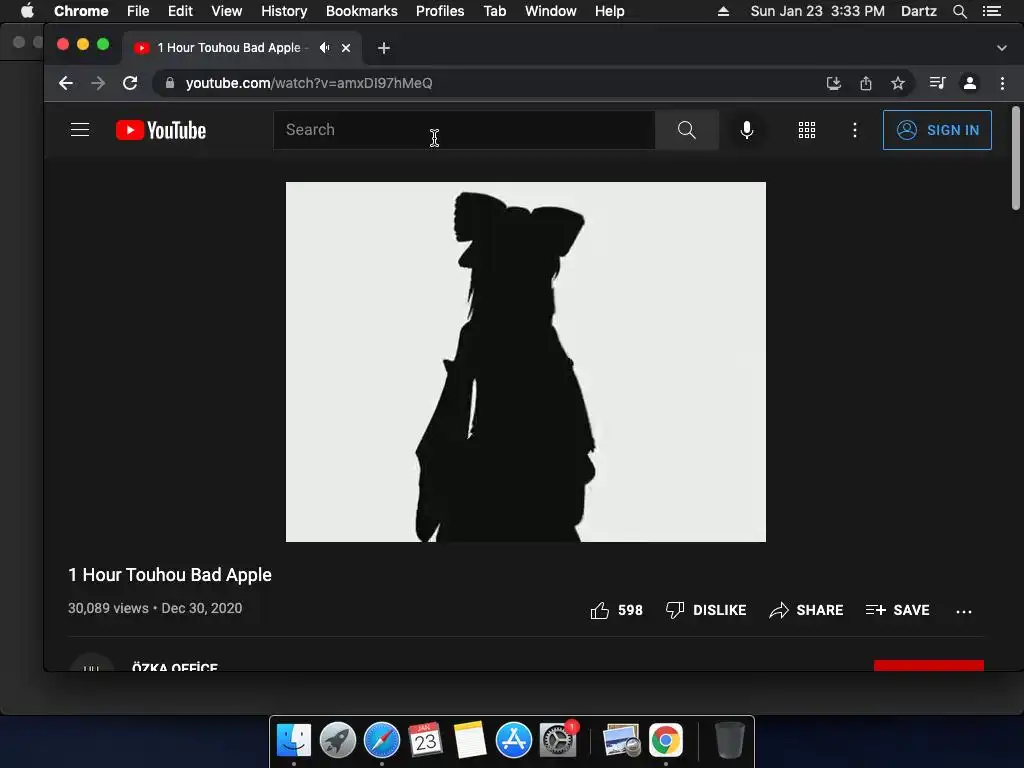Open the YouTube guide hamburger menu
This screenshot has width=1024, height=768.
click(x=80, y=130)
